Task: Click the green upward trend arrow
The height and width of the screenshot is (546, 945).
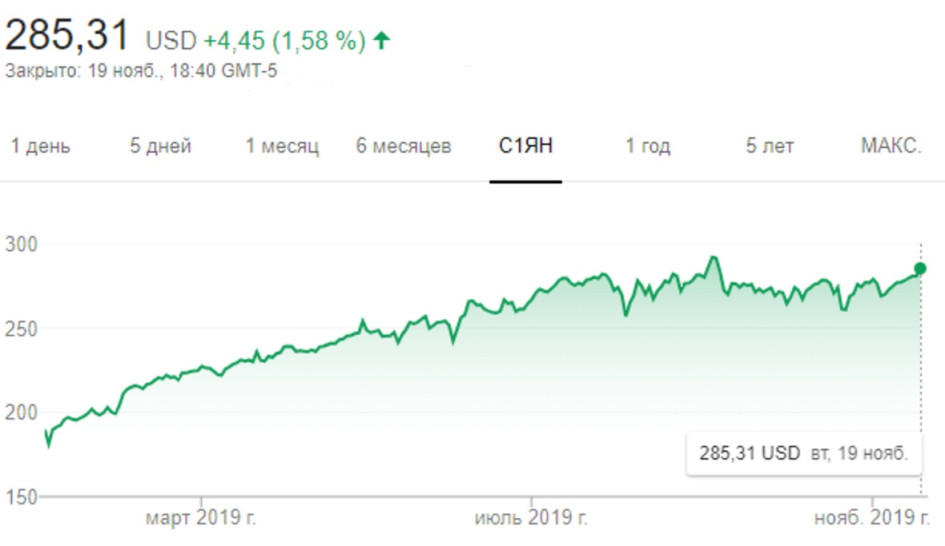Action: click(x=381, y=41)
